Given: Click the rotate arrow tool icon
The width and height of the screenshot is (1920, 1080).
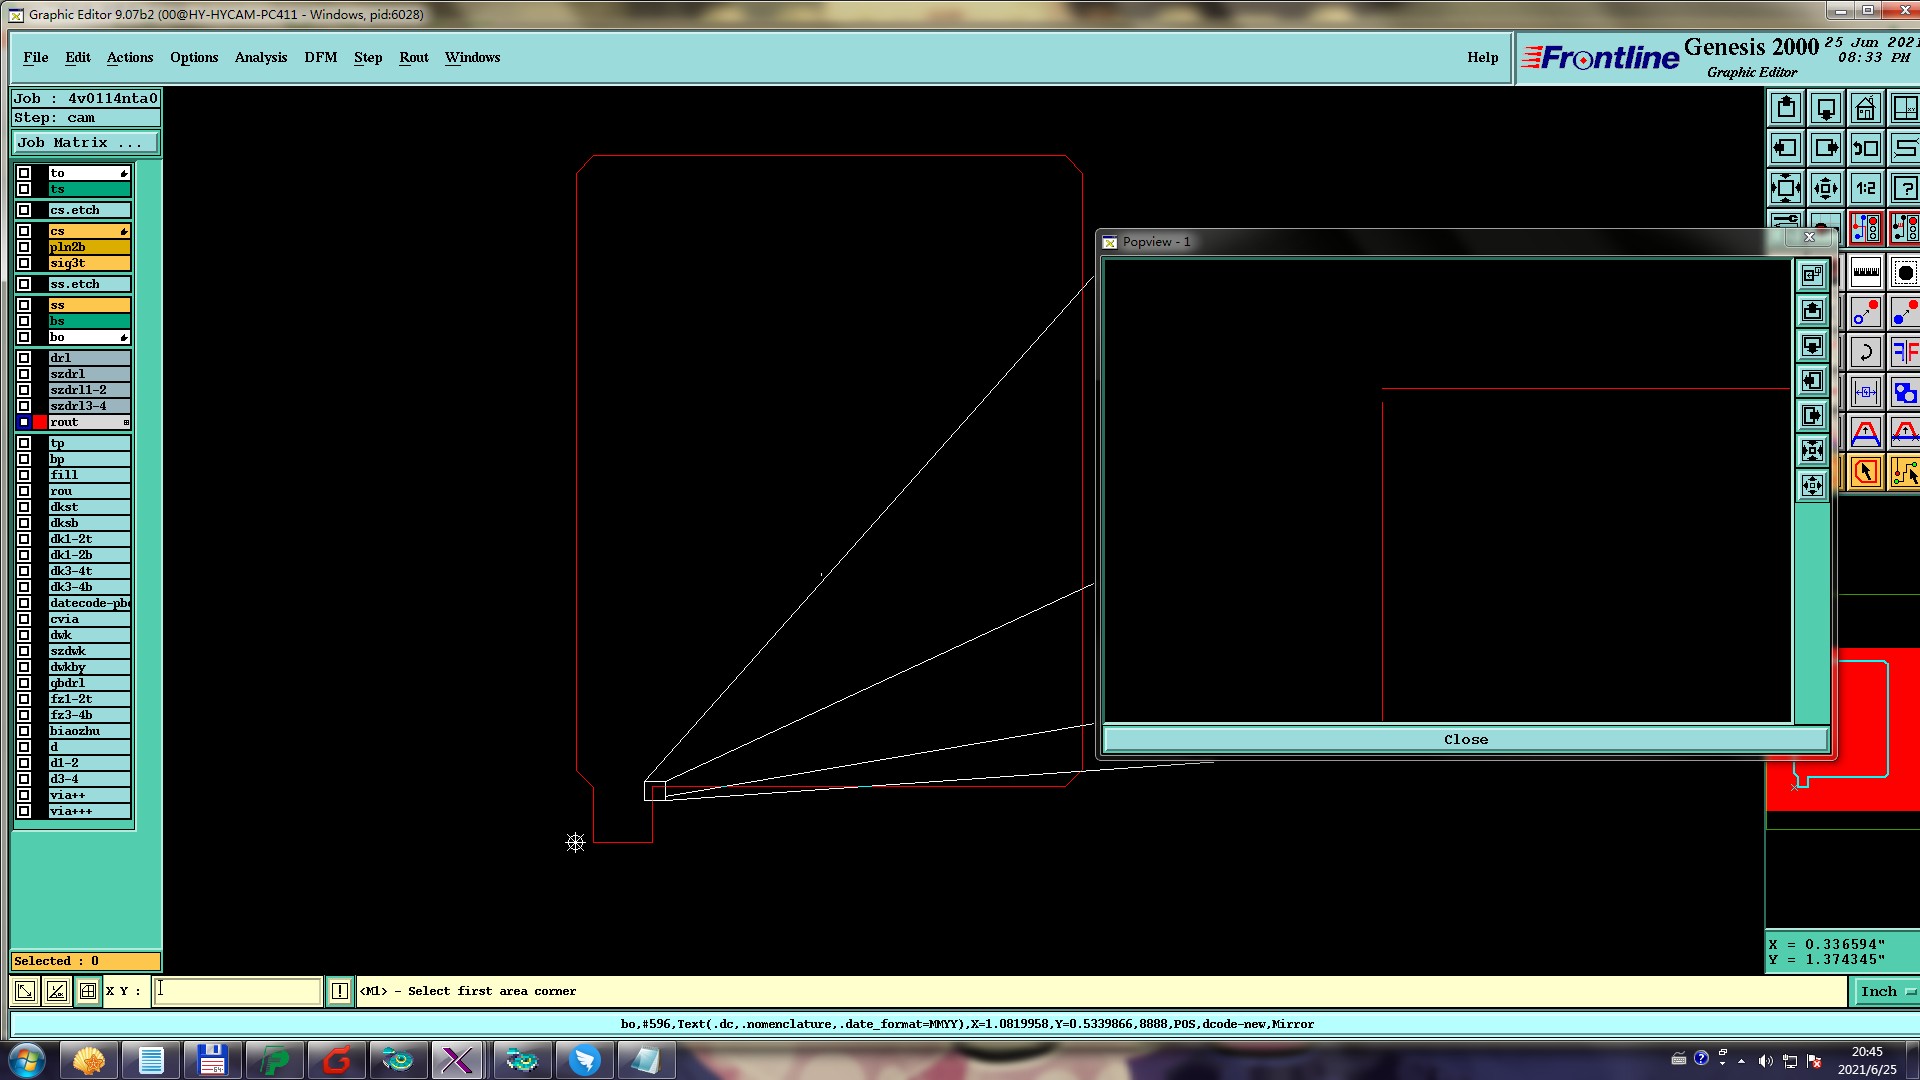Looking at the screenshot, I should pos(1865,352).
